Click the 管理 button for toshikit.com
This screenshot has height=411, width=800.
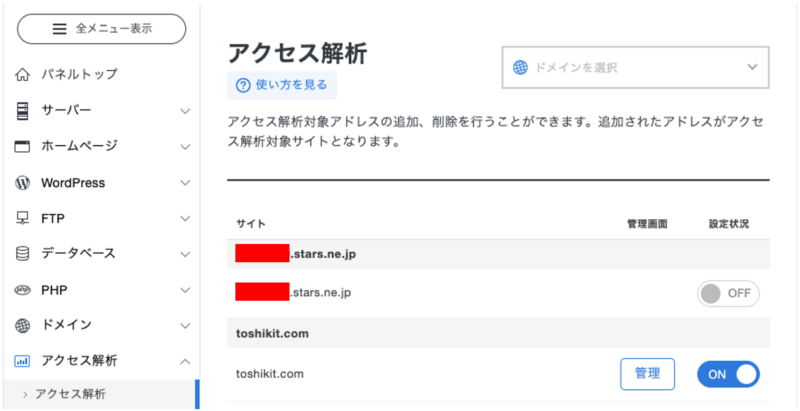click(x=647, y=374)
